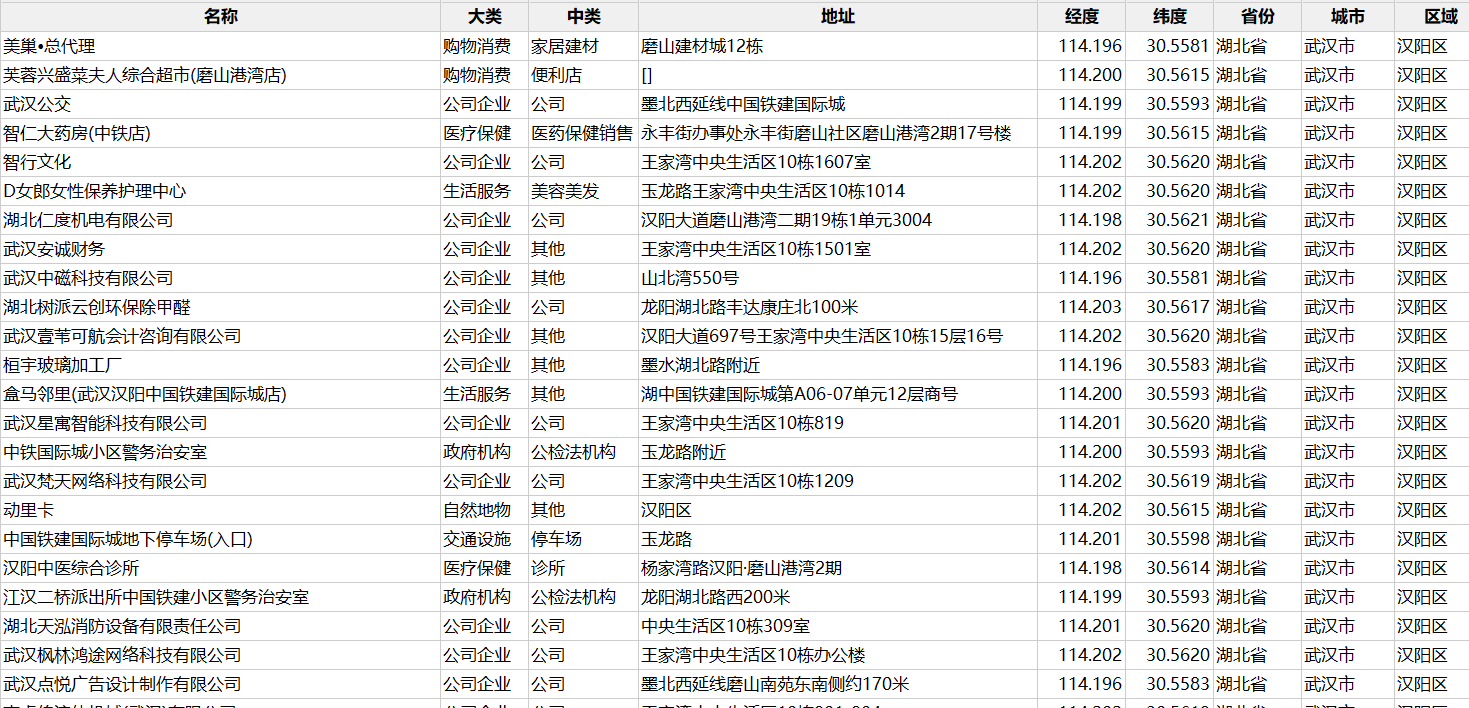The image size is (1469, 708).
Task: Click the 纬度 column header
Action: 1169,17
